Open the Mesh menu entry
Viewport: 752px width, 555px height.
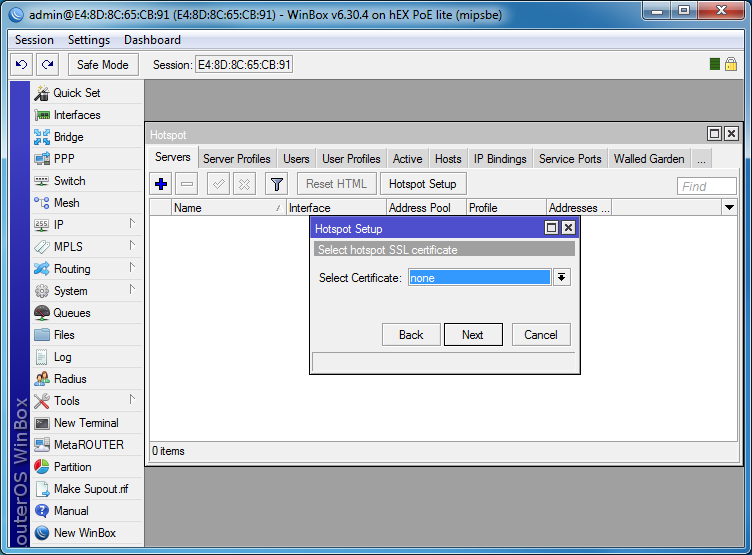(87, 203)
